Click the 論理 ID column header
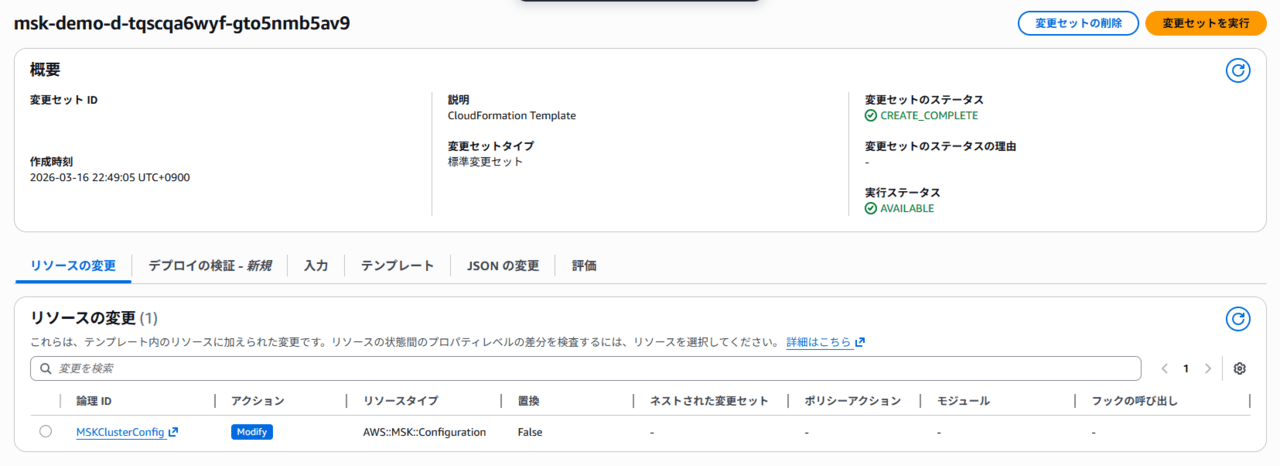The image size is (1280, 466). [x=94, y=401]
